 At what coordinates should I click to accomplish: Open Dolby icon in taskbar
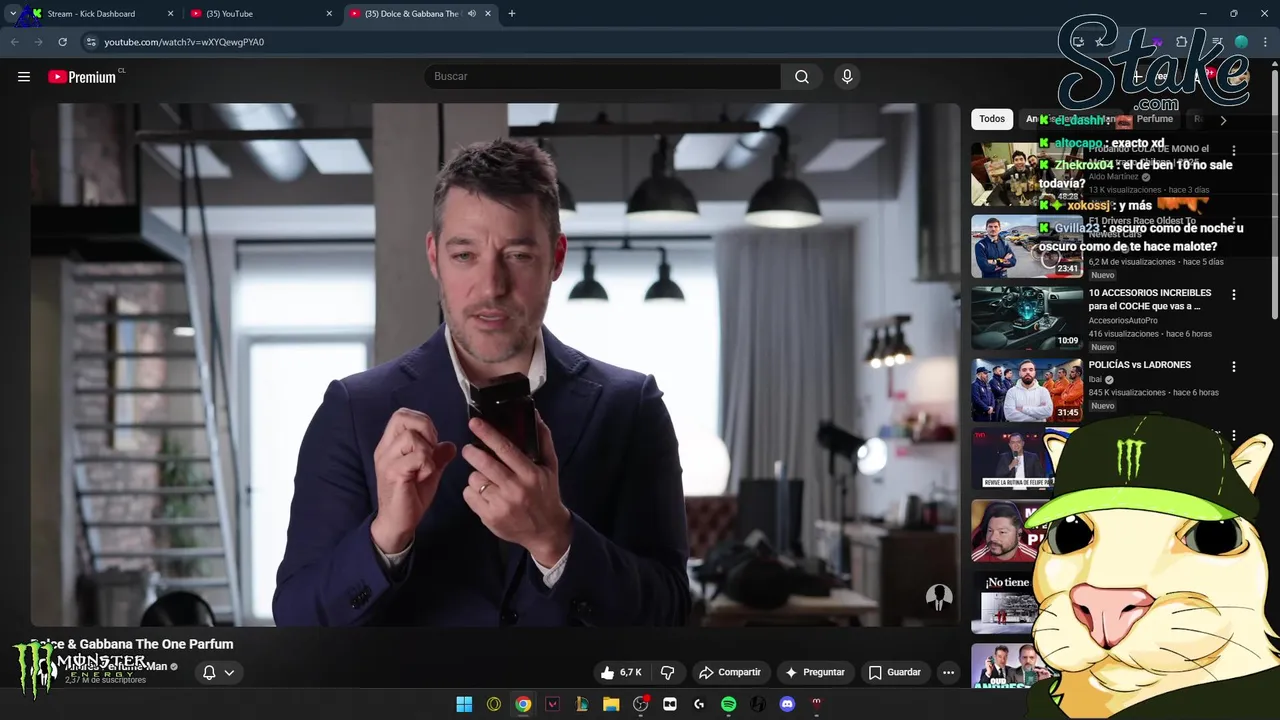pos(670,704)
